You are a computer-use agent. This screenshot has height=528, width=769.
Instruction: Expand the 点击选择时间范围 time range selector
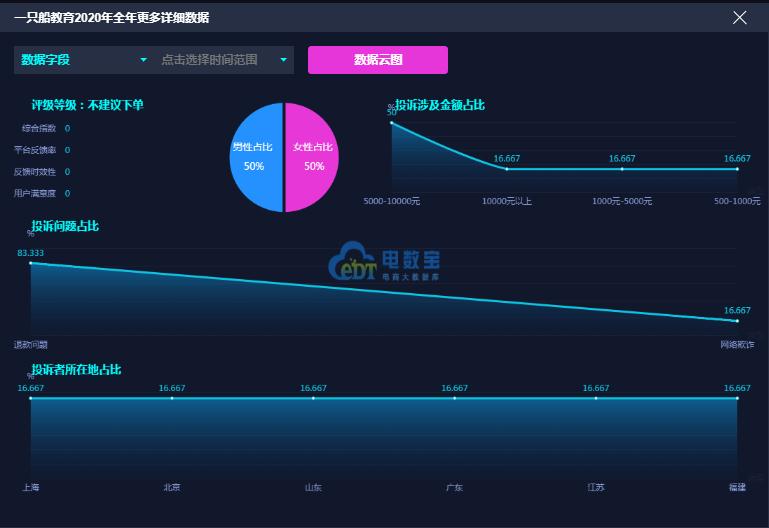224,60
